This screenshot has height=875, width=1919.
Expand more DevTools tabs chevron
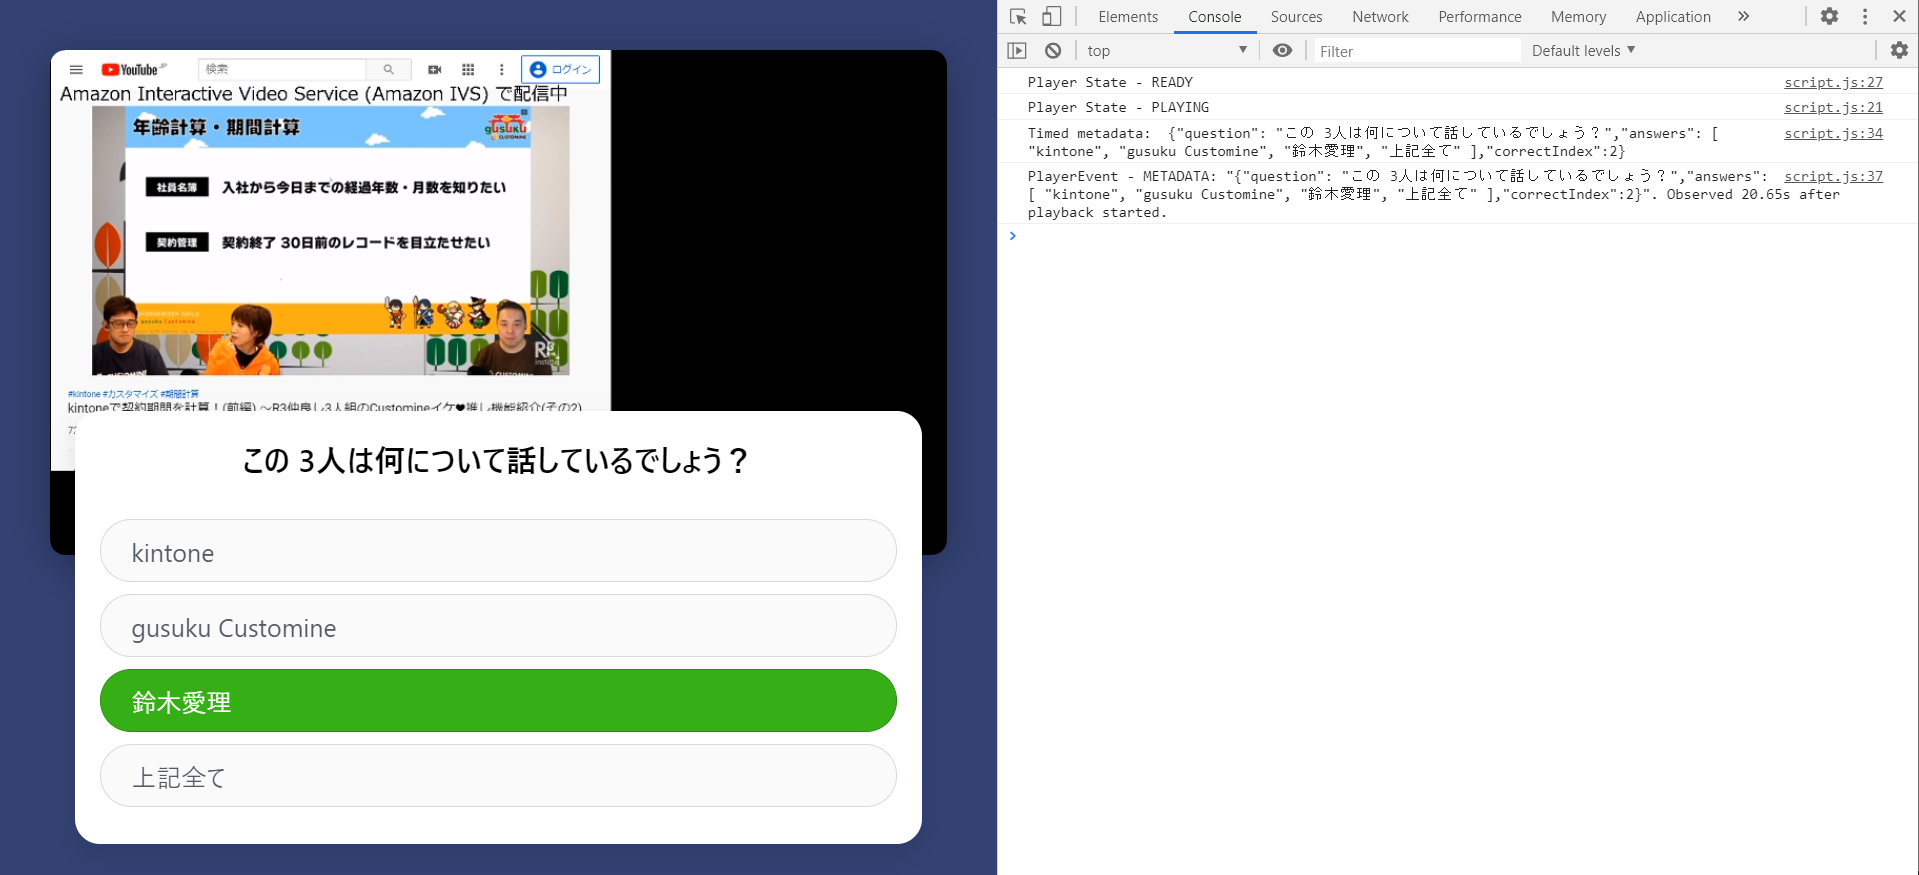(1743, 17)
